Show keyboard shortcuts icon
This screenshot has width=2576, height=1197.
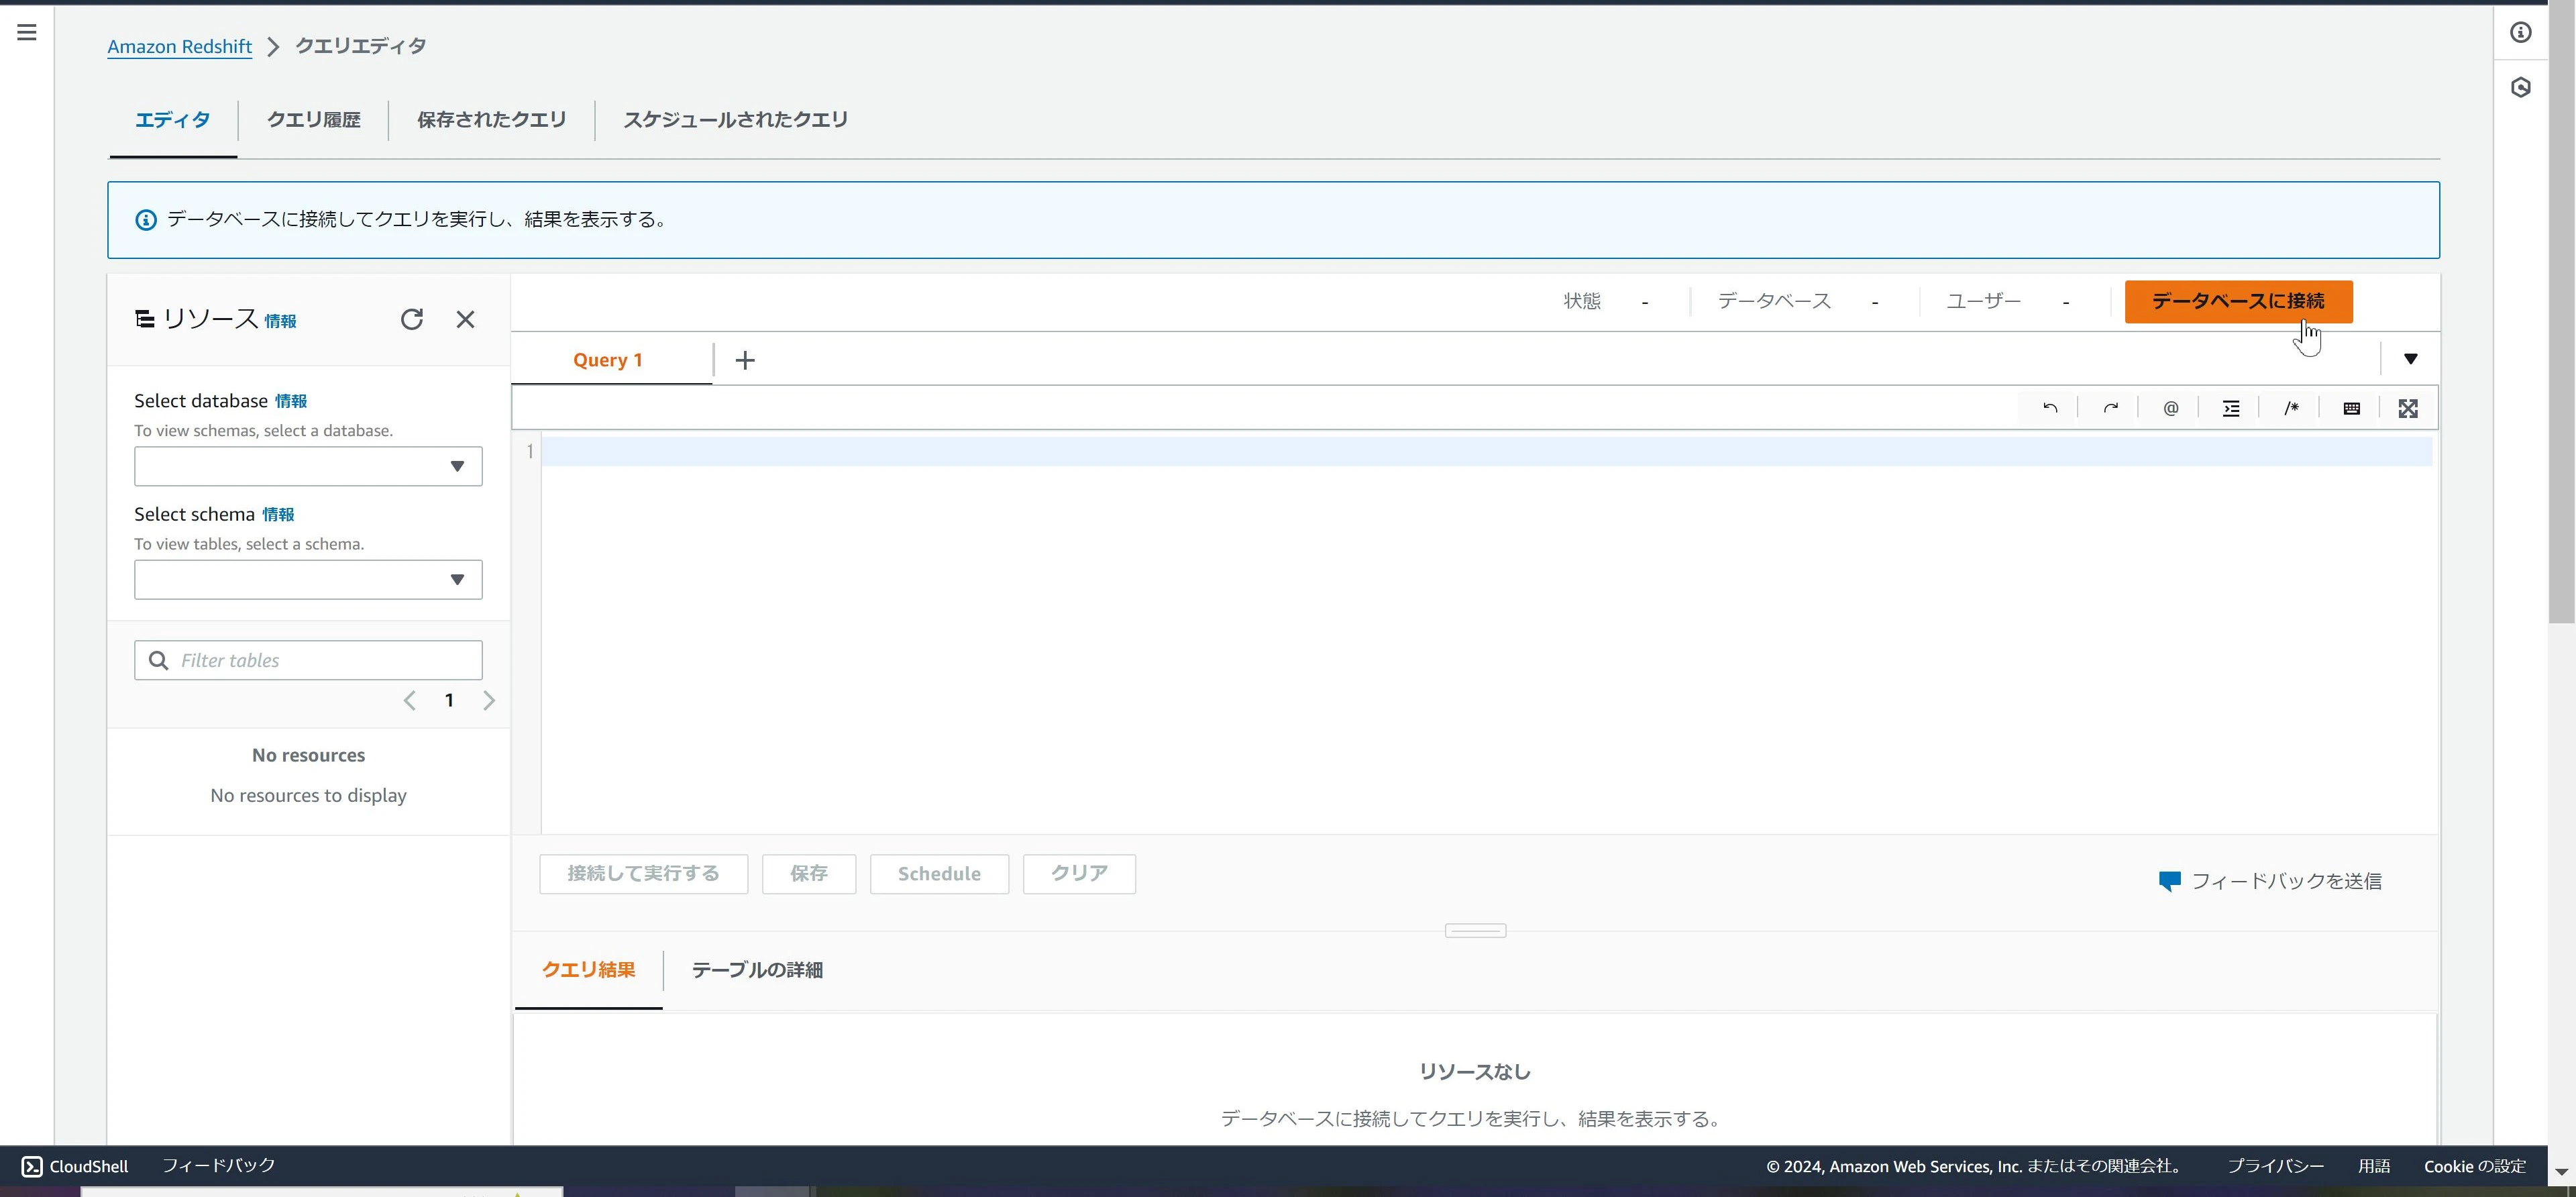pos(2352,408)
